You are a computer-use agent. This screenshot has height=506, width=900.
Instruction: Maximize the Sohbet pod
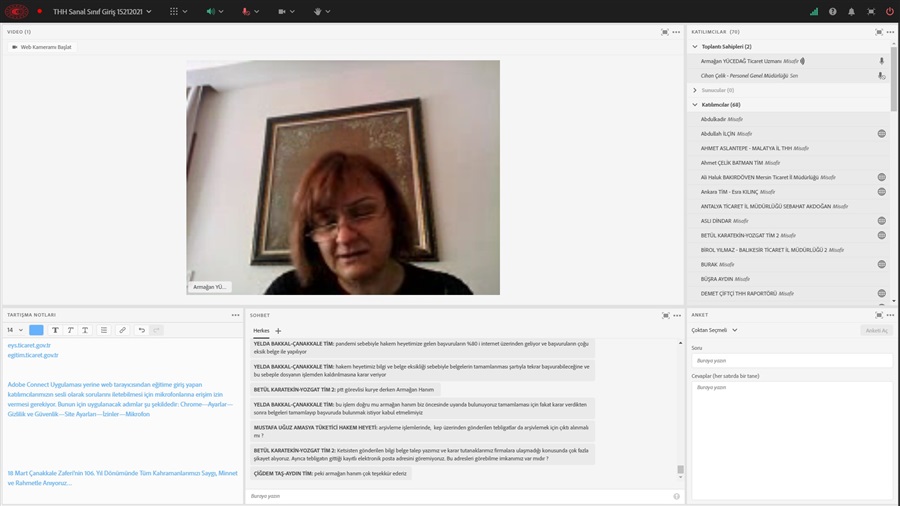pos(666,316)
